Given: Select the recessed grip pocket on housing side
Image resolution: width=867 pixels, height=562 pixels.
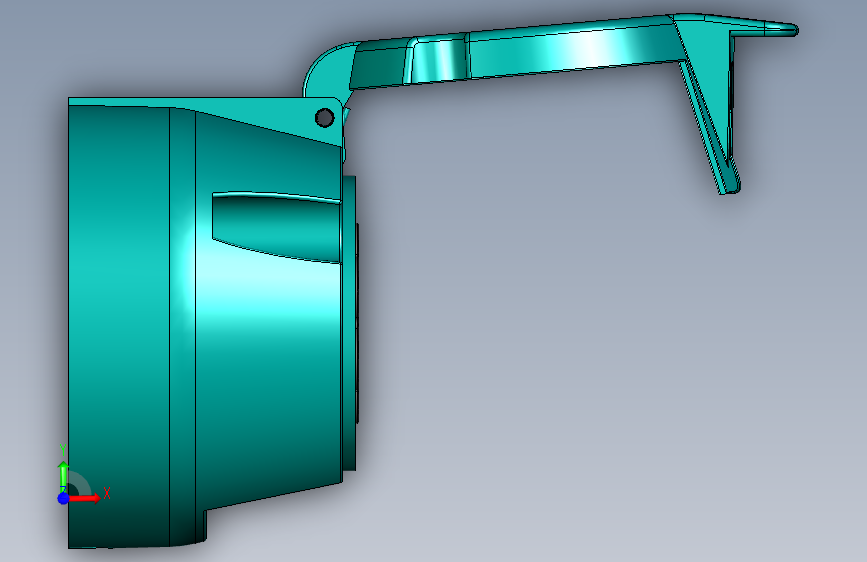Looking at the screenshot, I should 276,227.
